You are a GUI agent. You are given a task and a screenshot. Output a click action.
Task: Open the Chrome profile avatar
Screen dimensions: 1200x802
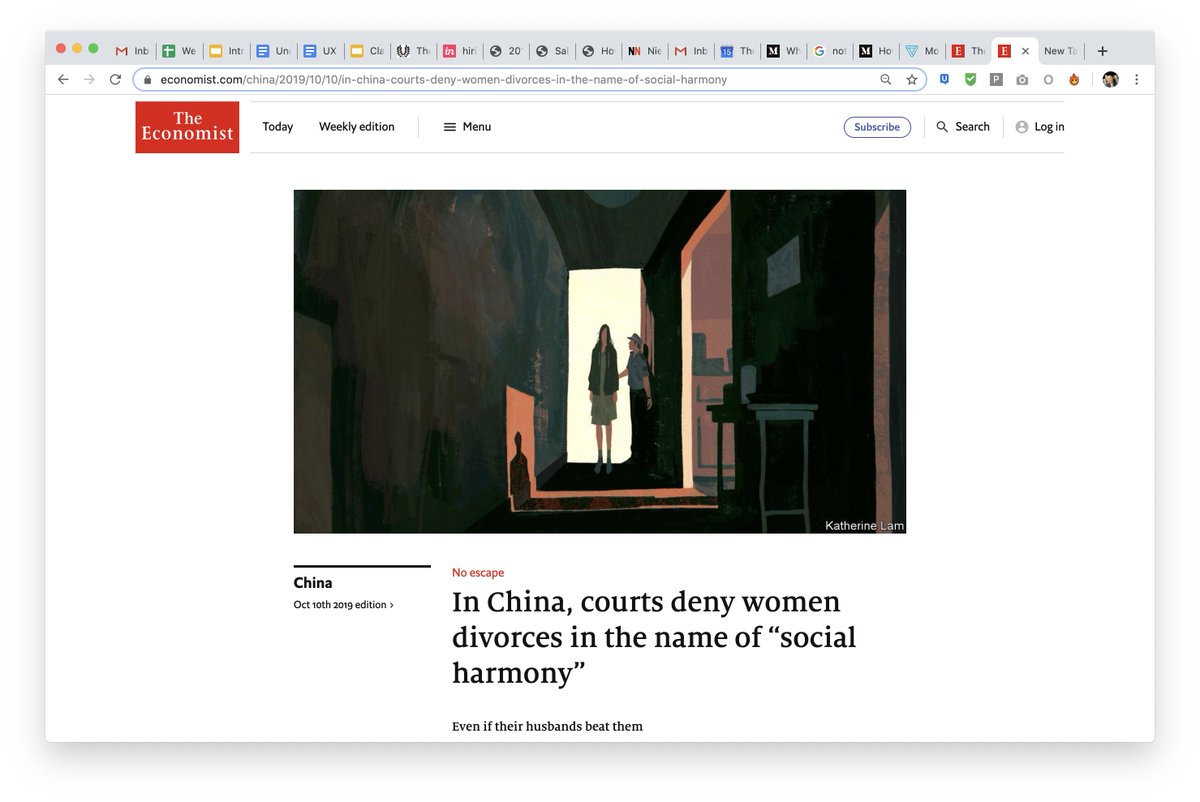(1110, 80)
